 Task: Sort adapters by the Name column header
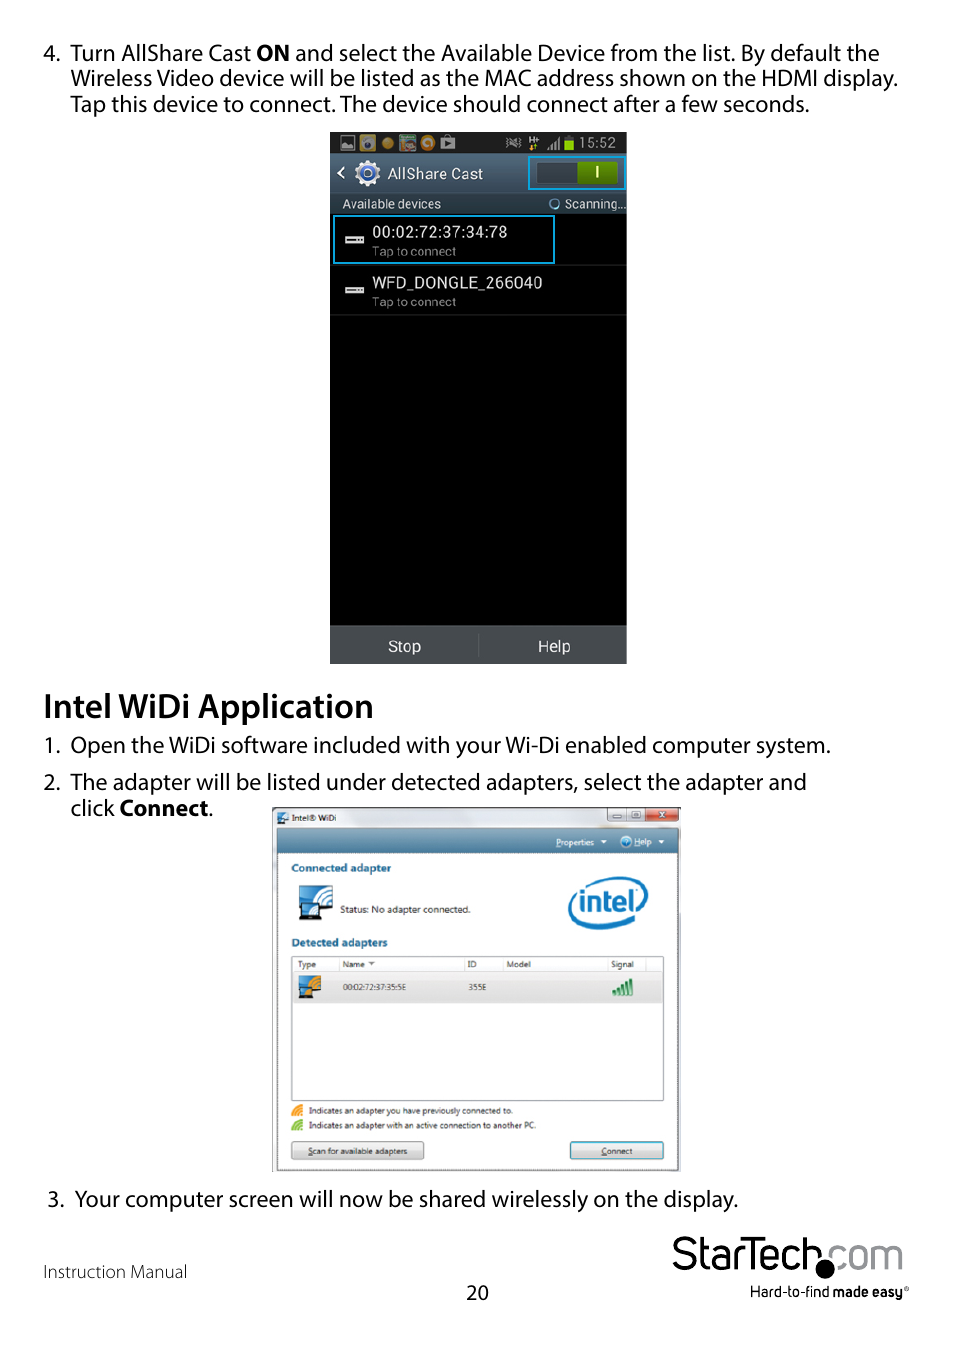(x=358, y=964)
